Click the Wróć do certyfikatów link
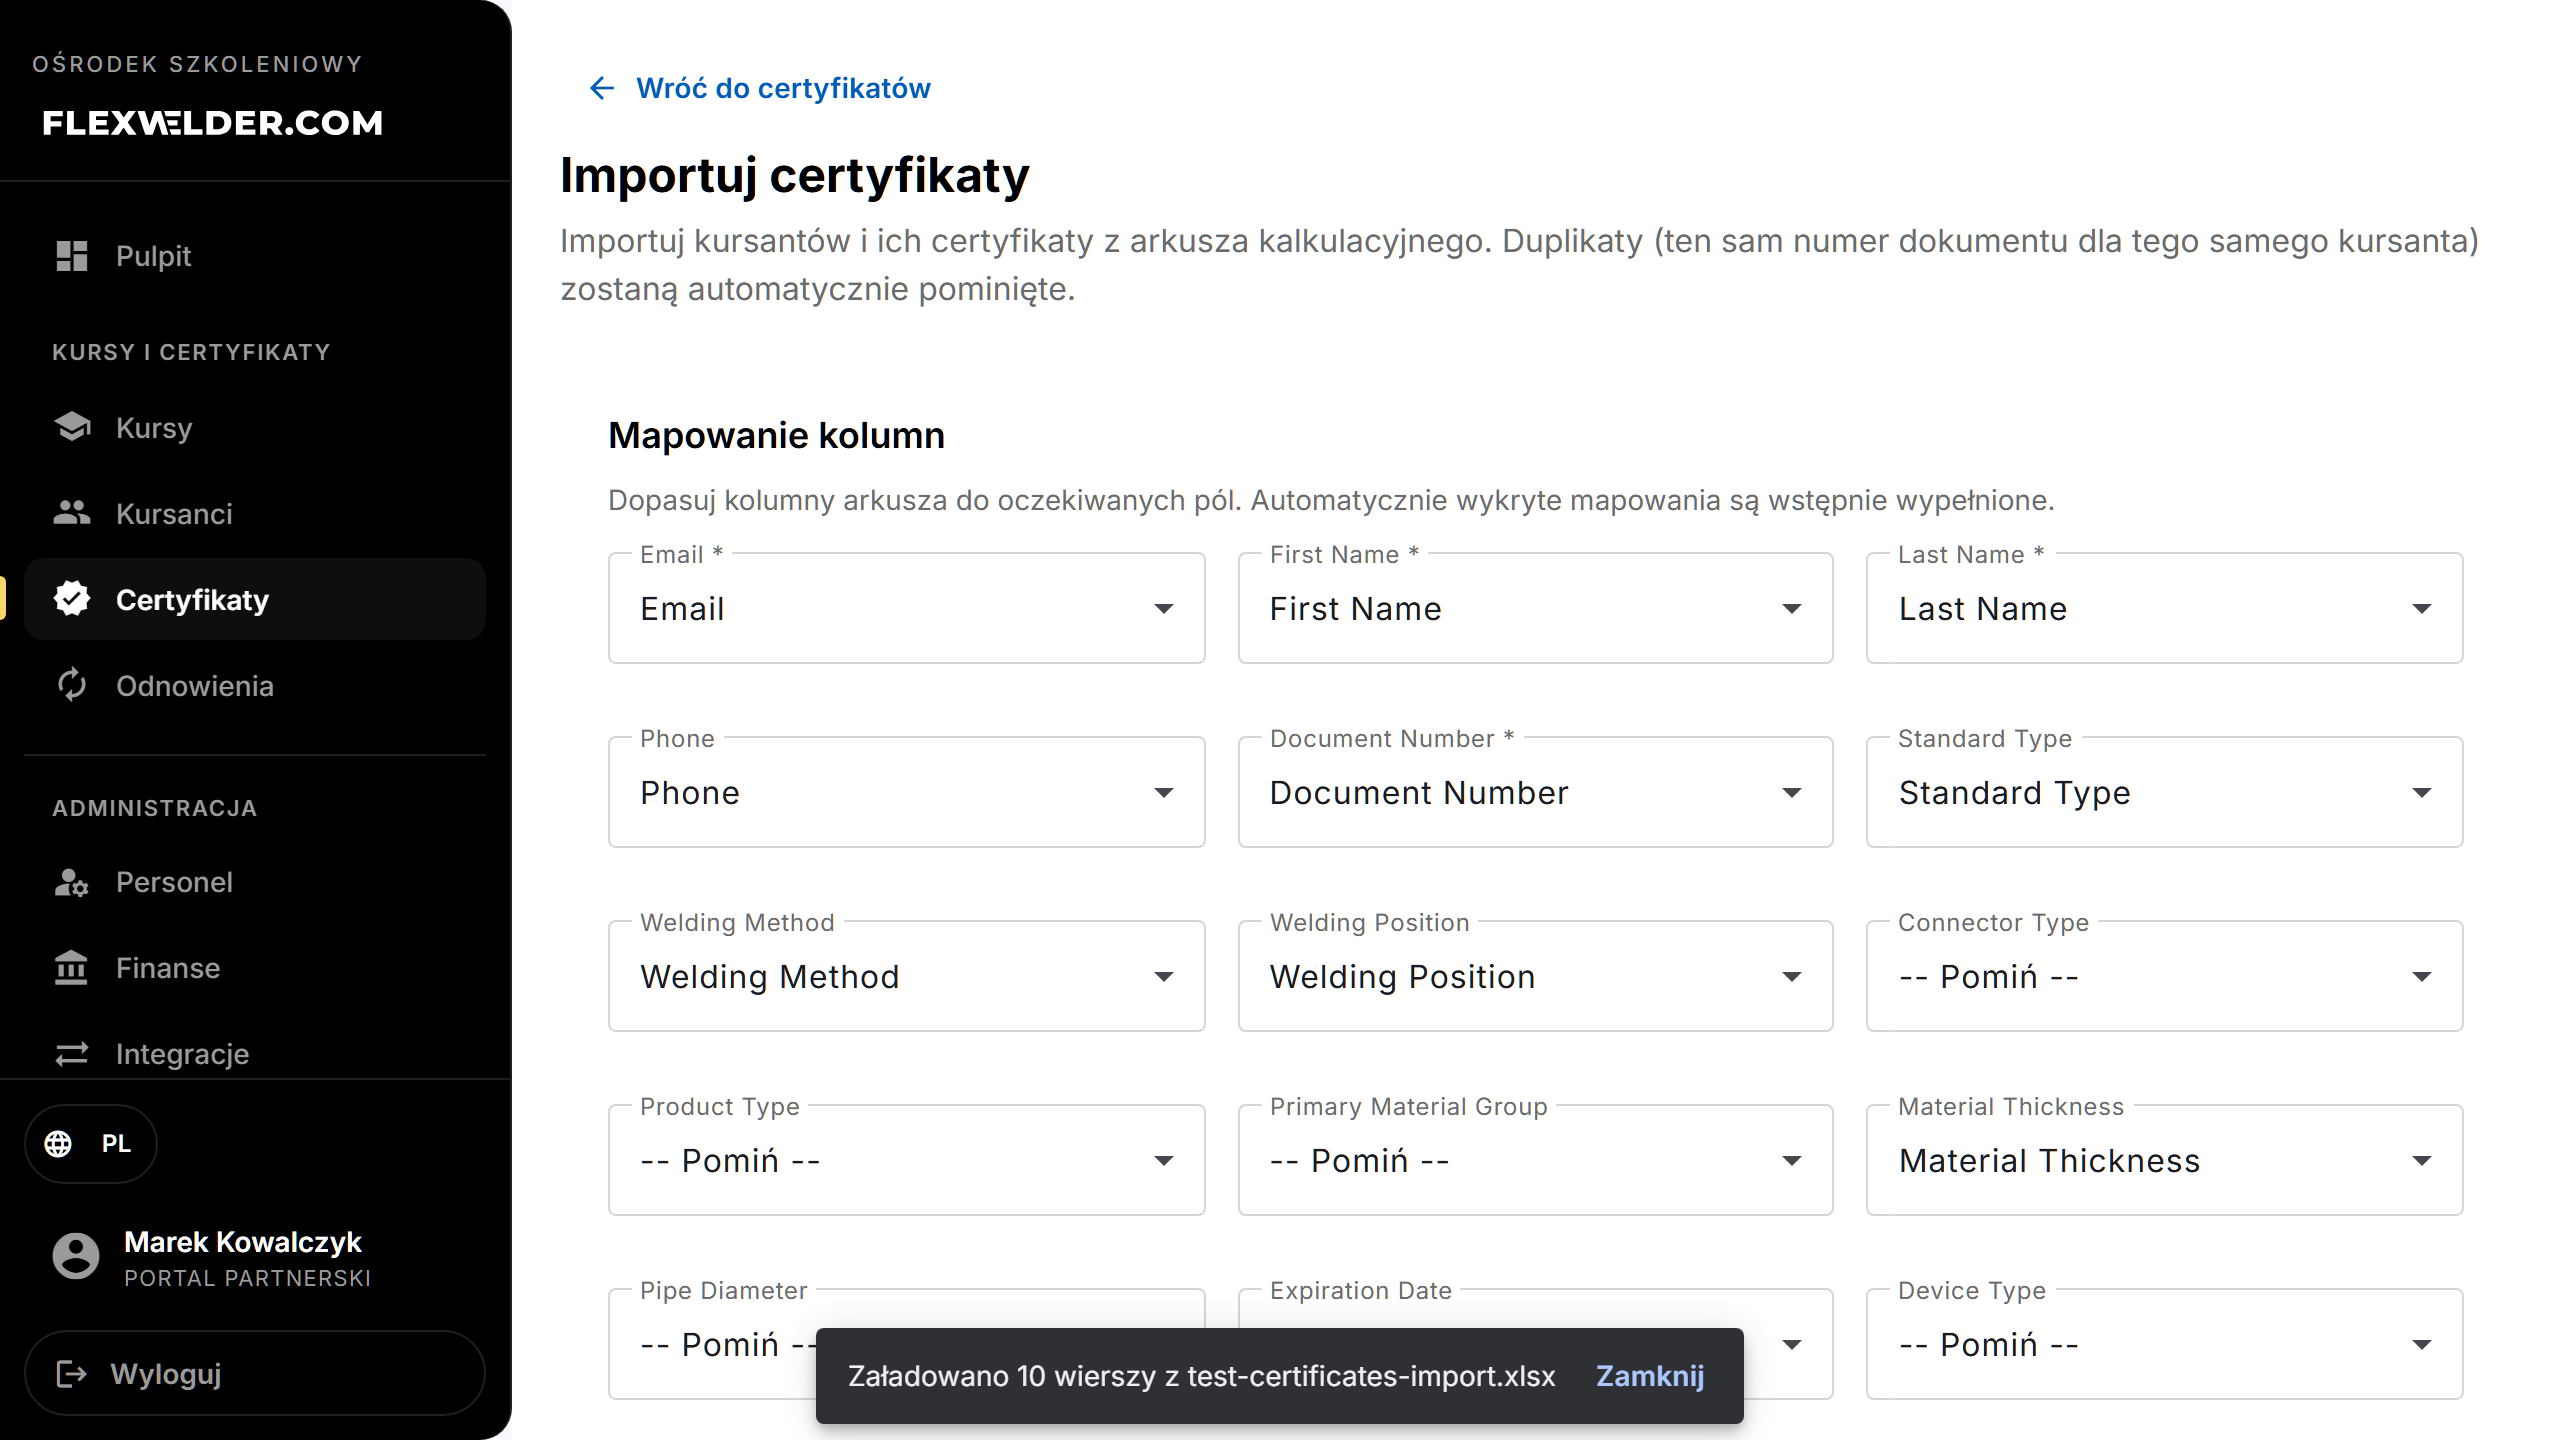Screen dimensions: 2560x1440 760,88
